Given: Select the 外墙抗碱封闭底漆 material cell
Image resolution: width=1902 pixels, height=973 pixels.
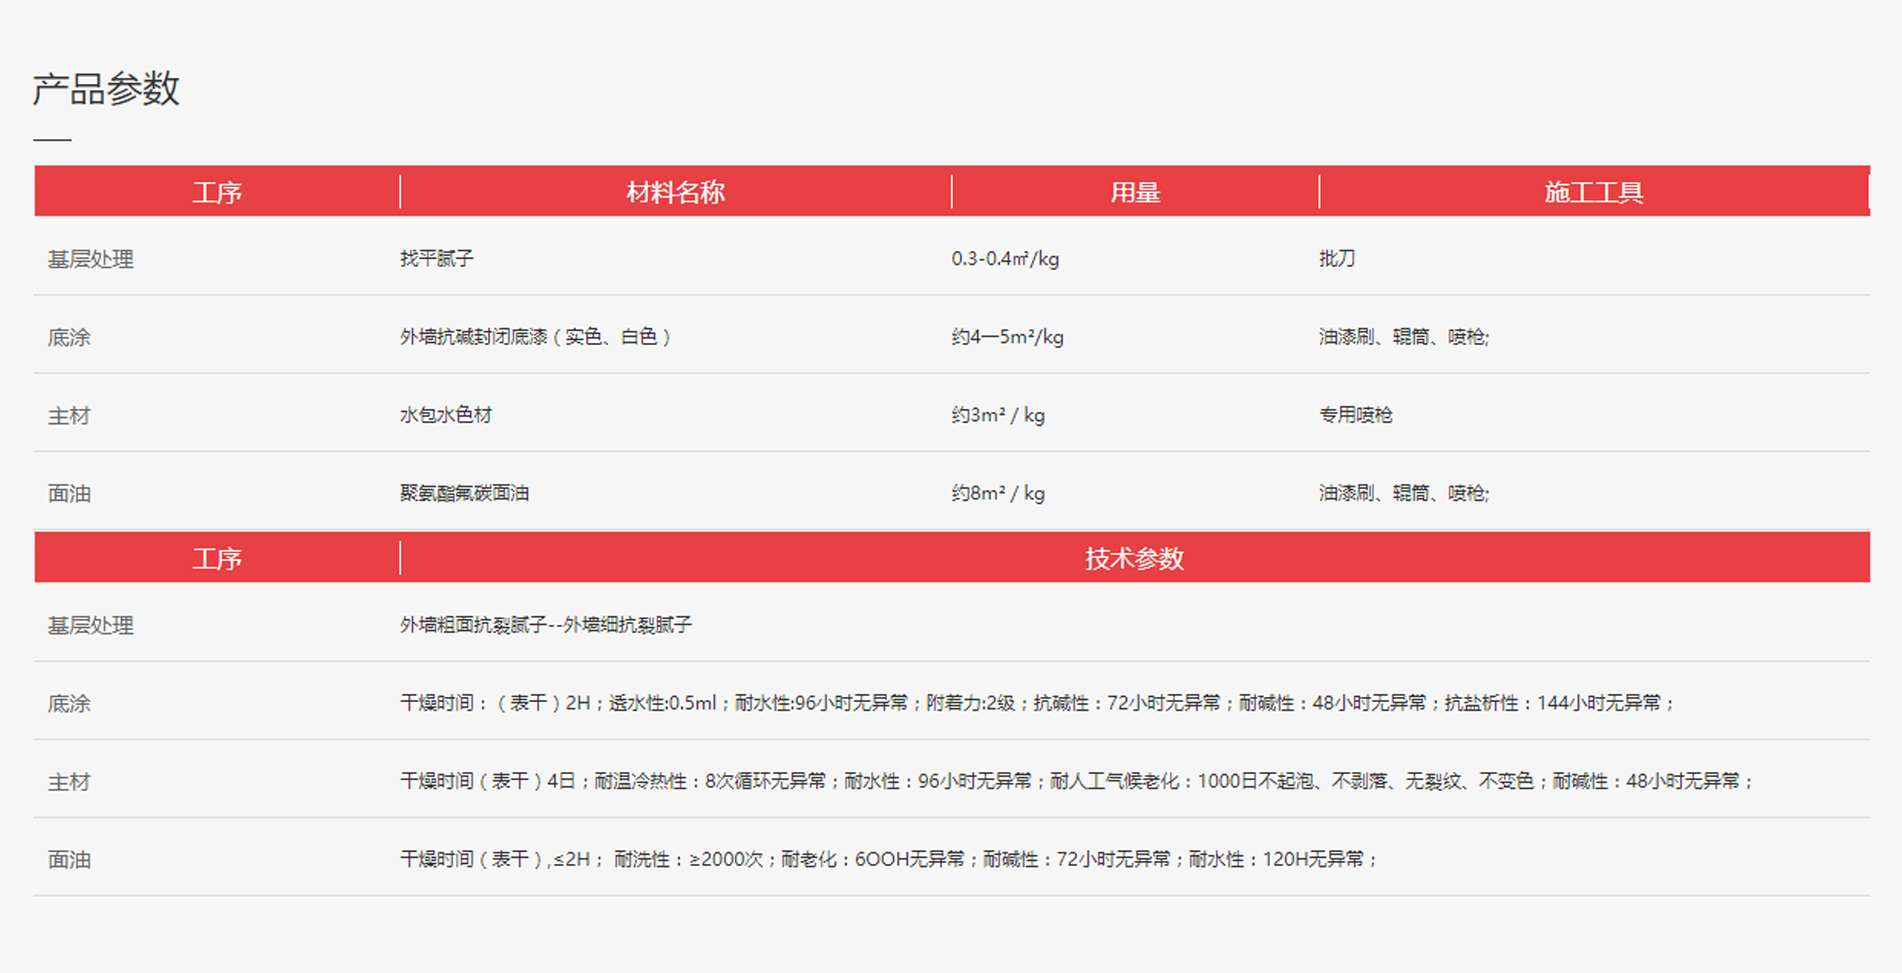Looking at the screenshot, I should coord(535,337).
